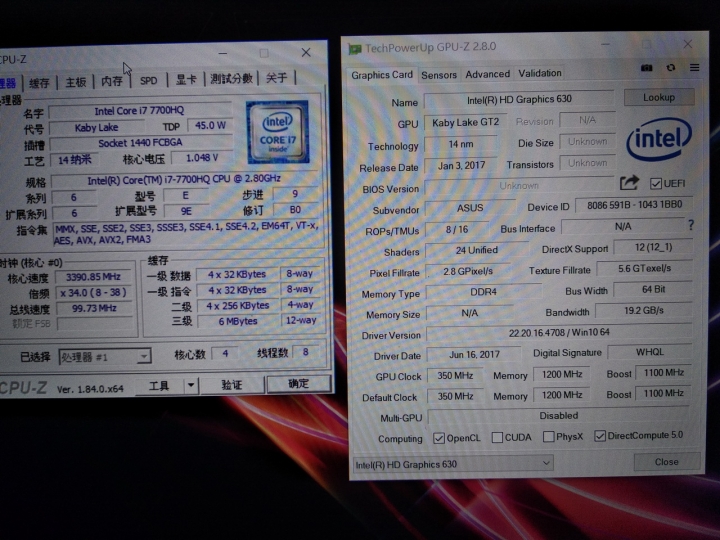Toggle the PhysX checkbox
Image resolution: width=720 pixels, height=540 pixels.
tap(548, 436)
